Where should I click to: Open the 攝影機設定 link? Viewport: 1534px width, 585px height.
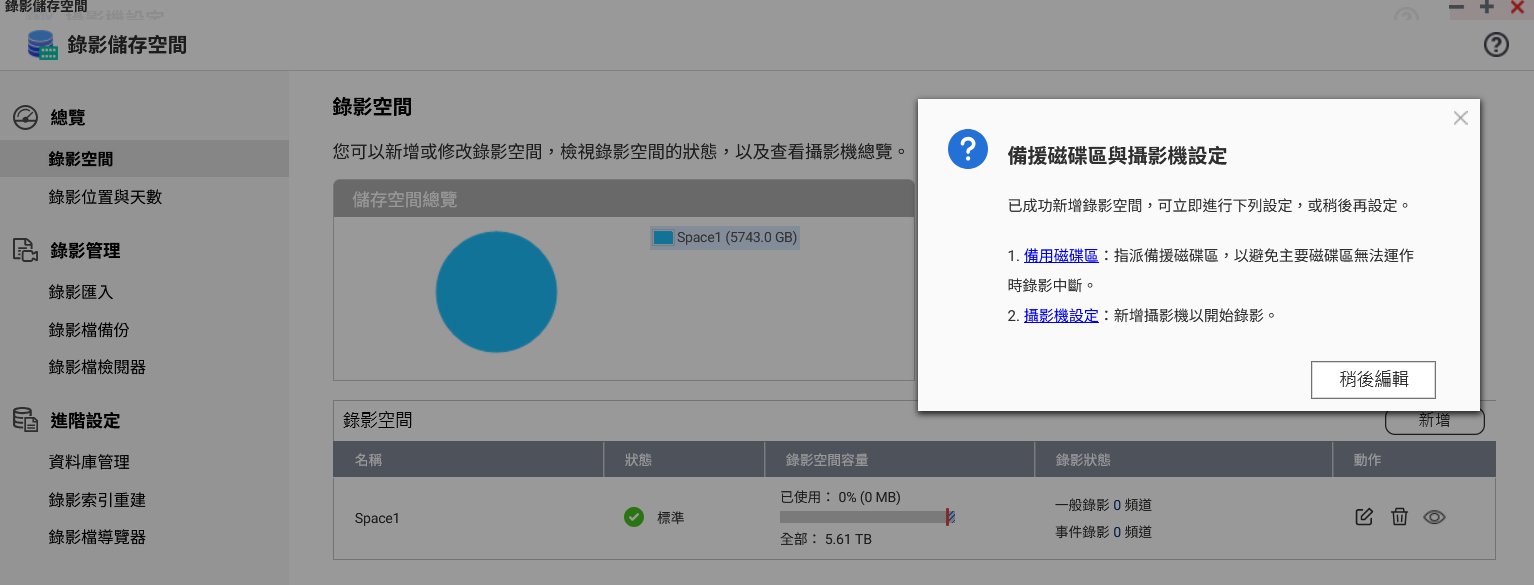[x=1061, y=315]
